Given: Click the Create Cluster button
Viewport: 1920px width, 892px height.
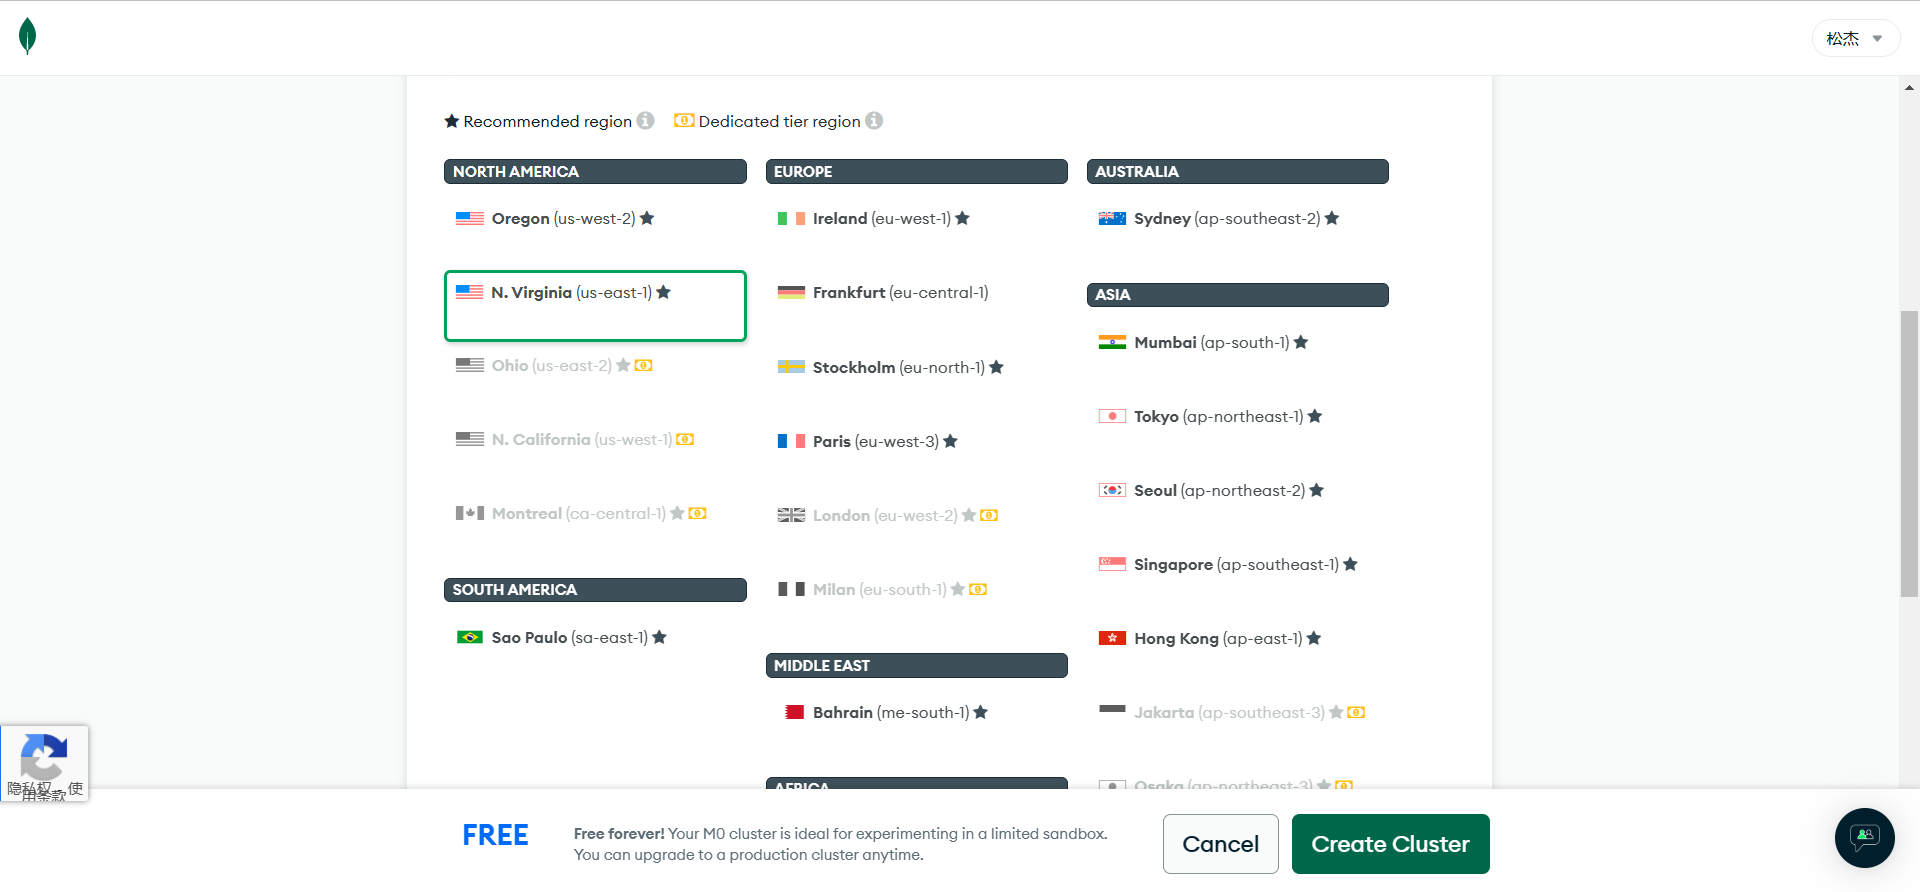Looking at the screenshot, I should pyautogui.click(x=1390, y=844).
